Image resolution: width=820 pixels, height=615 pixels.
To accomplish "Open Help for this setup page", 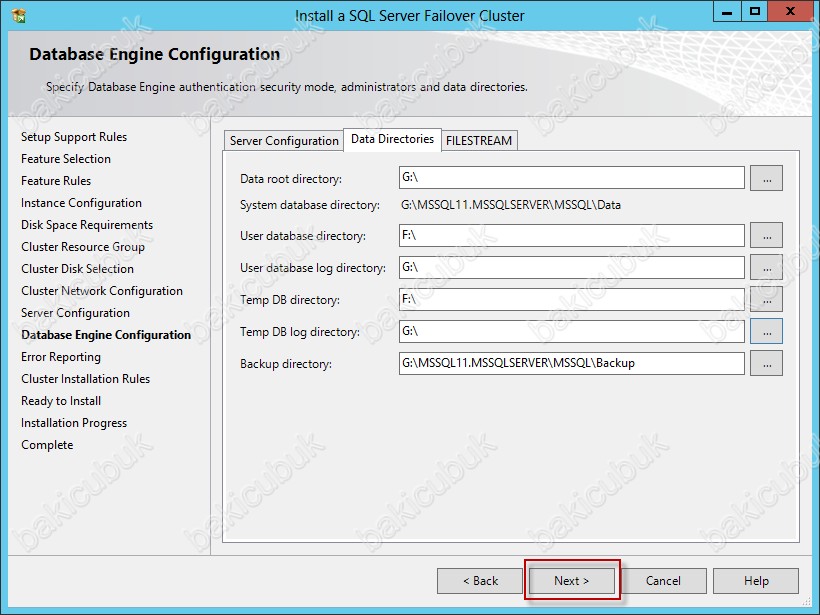I will click(x=756, y=581).
